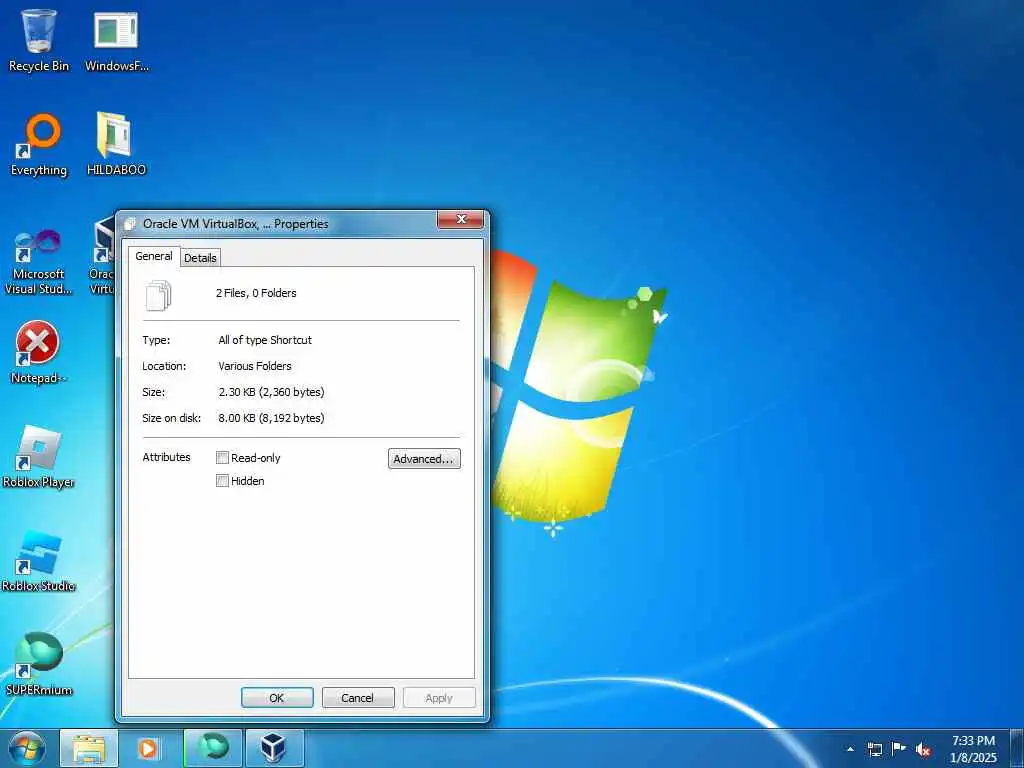Click the Properties dialog title bar icon

[x=130, y=224]
